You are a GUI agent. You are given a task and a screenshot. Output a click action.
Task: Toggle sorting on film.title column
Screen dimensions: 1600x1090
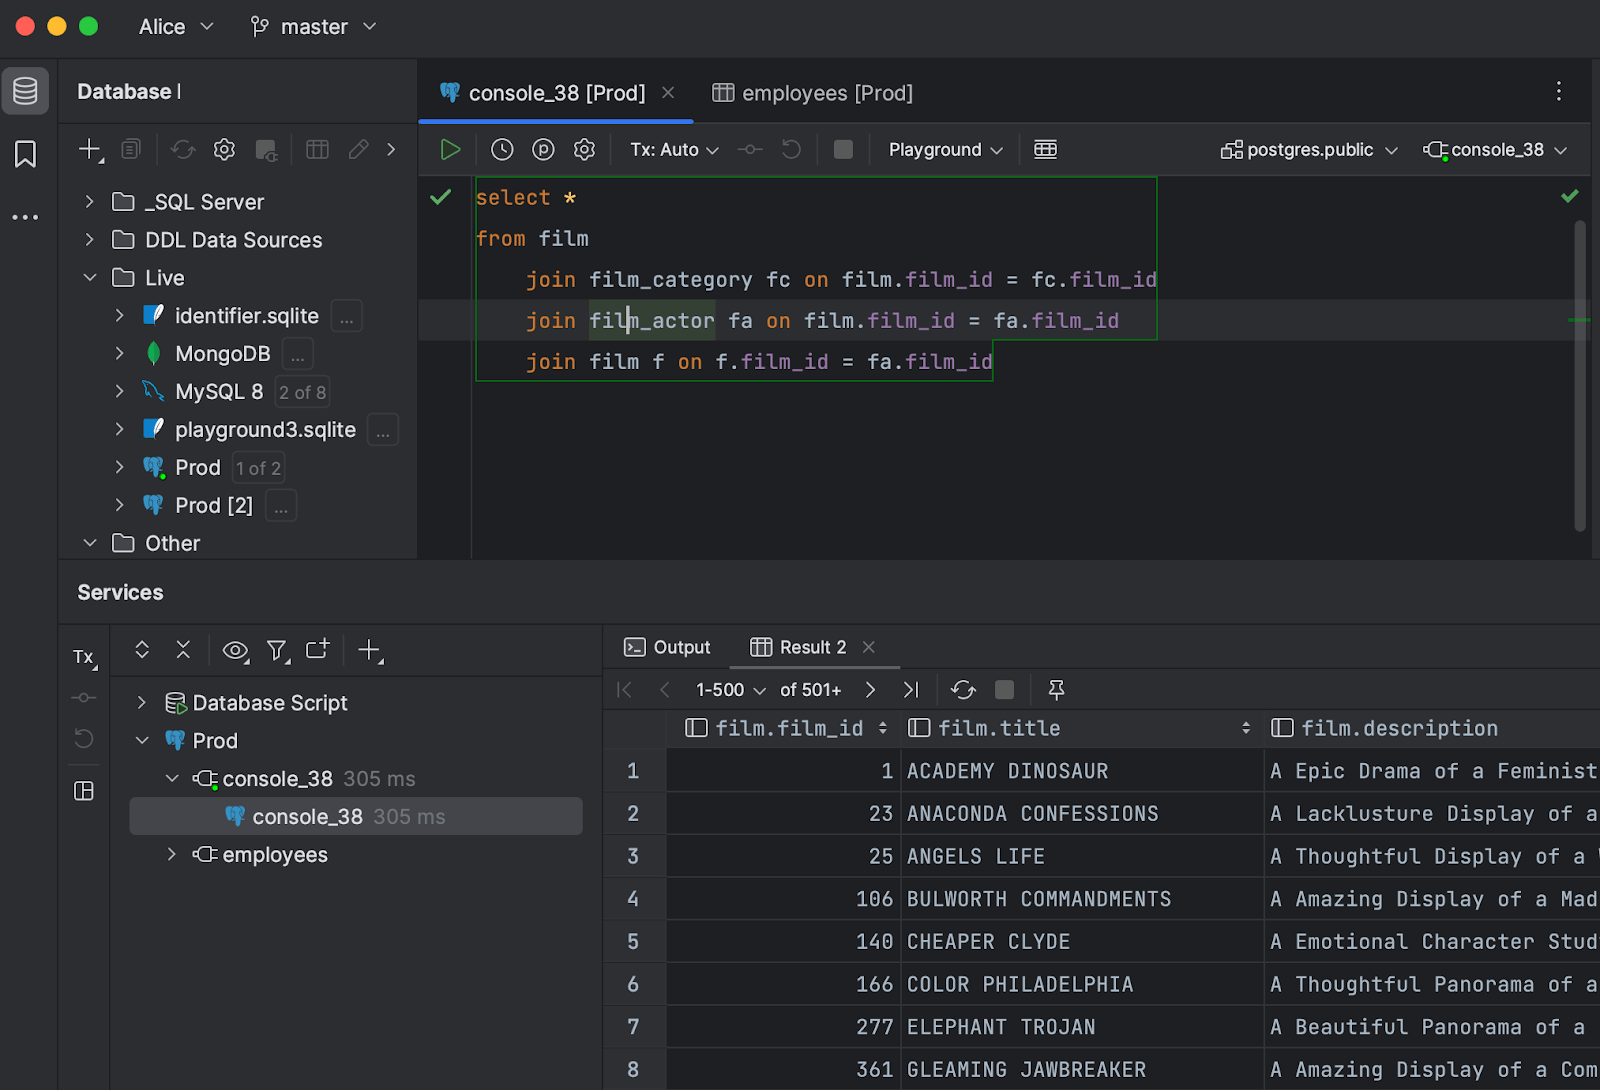pos(1244,728)
